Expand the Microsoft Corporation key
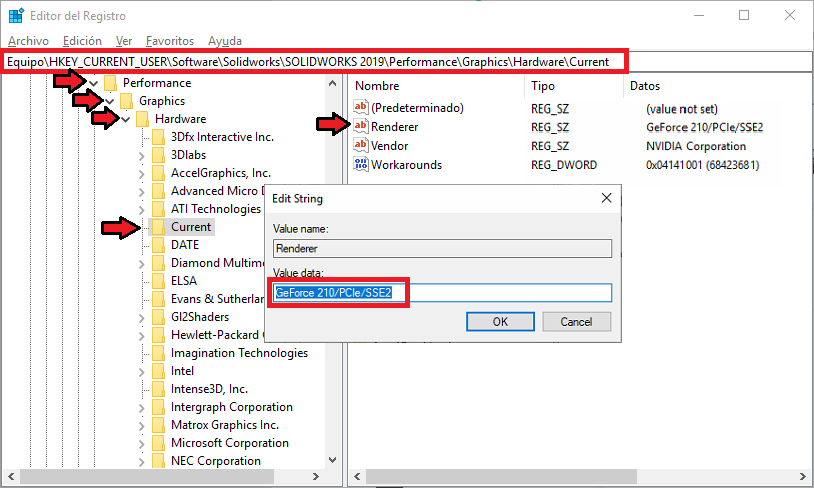Screen dimensions: 814x488 coord(142,443)
